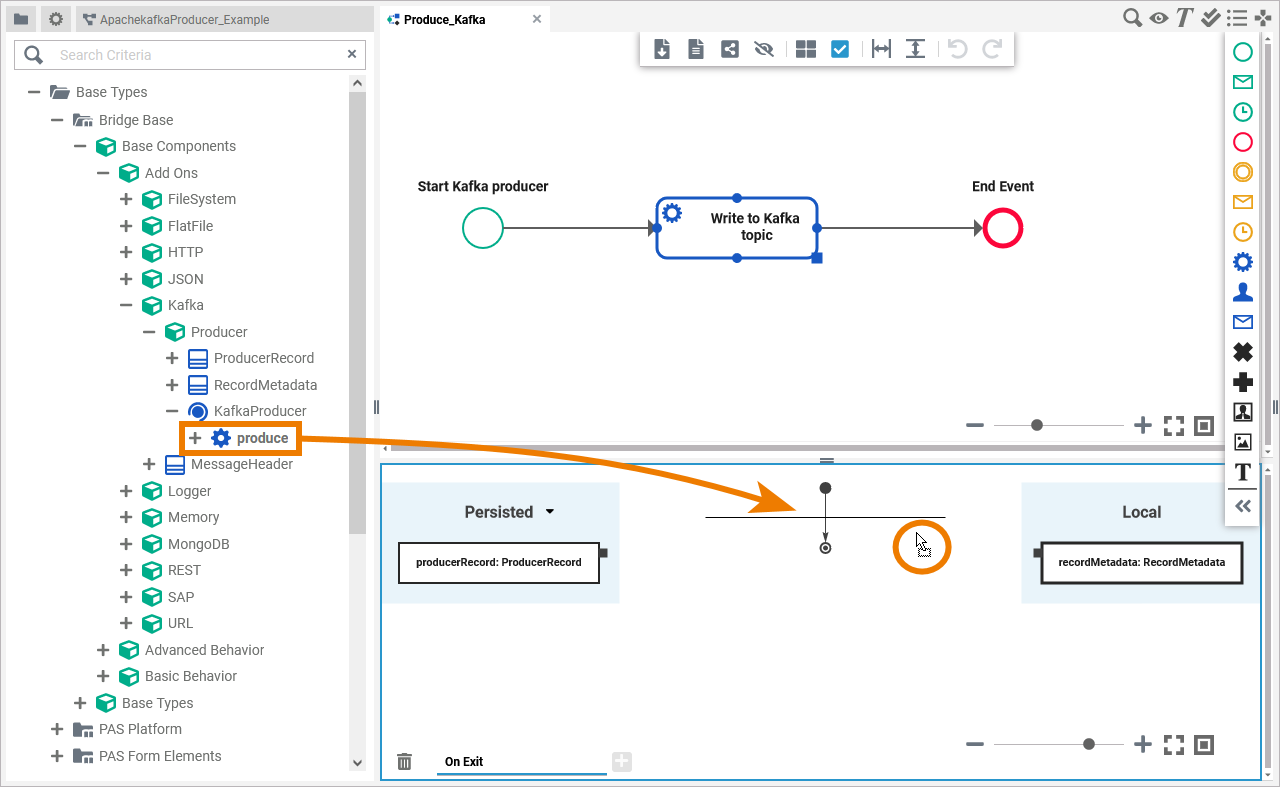
Task: Click the trash delete icon
Action: (404, 762)
